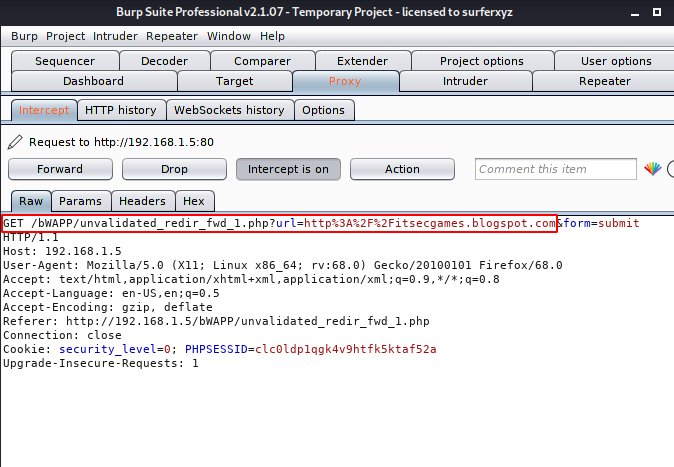The width and height of the screenshot is (674, 467).
Task: Open the Window menu
Action: (229, 36)
